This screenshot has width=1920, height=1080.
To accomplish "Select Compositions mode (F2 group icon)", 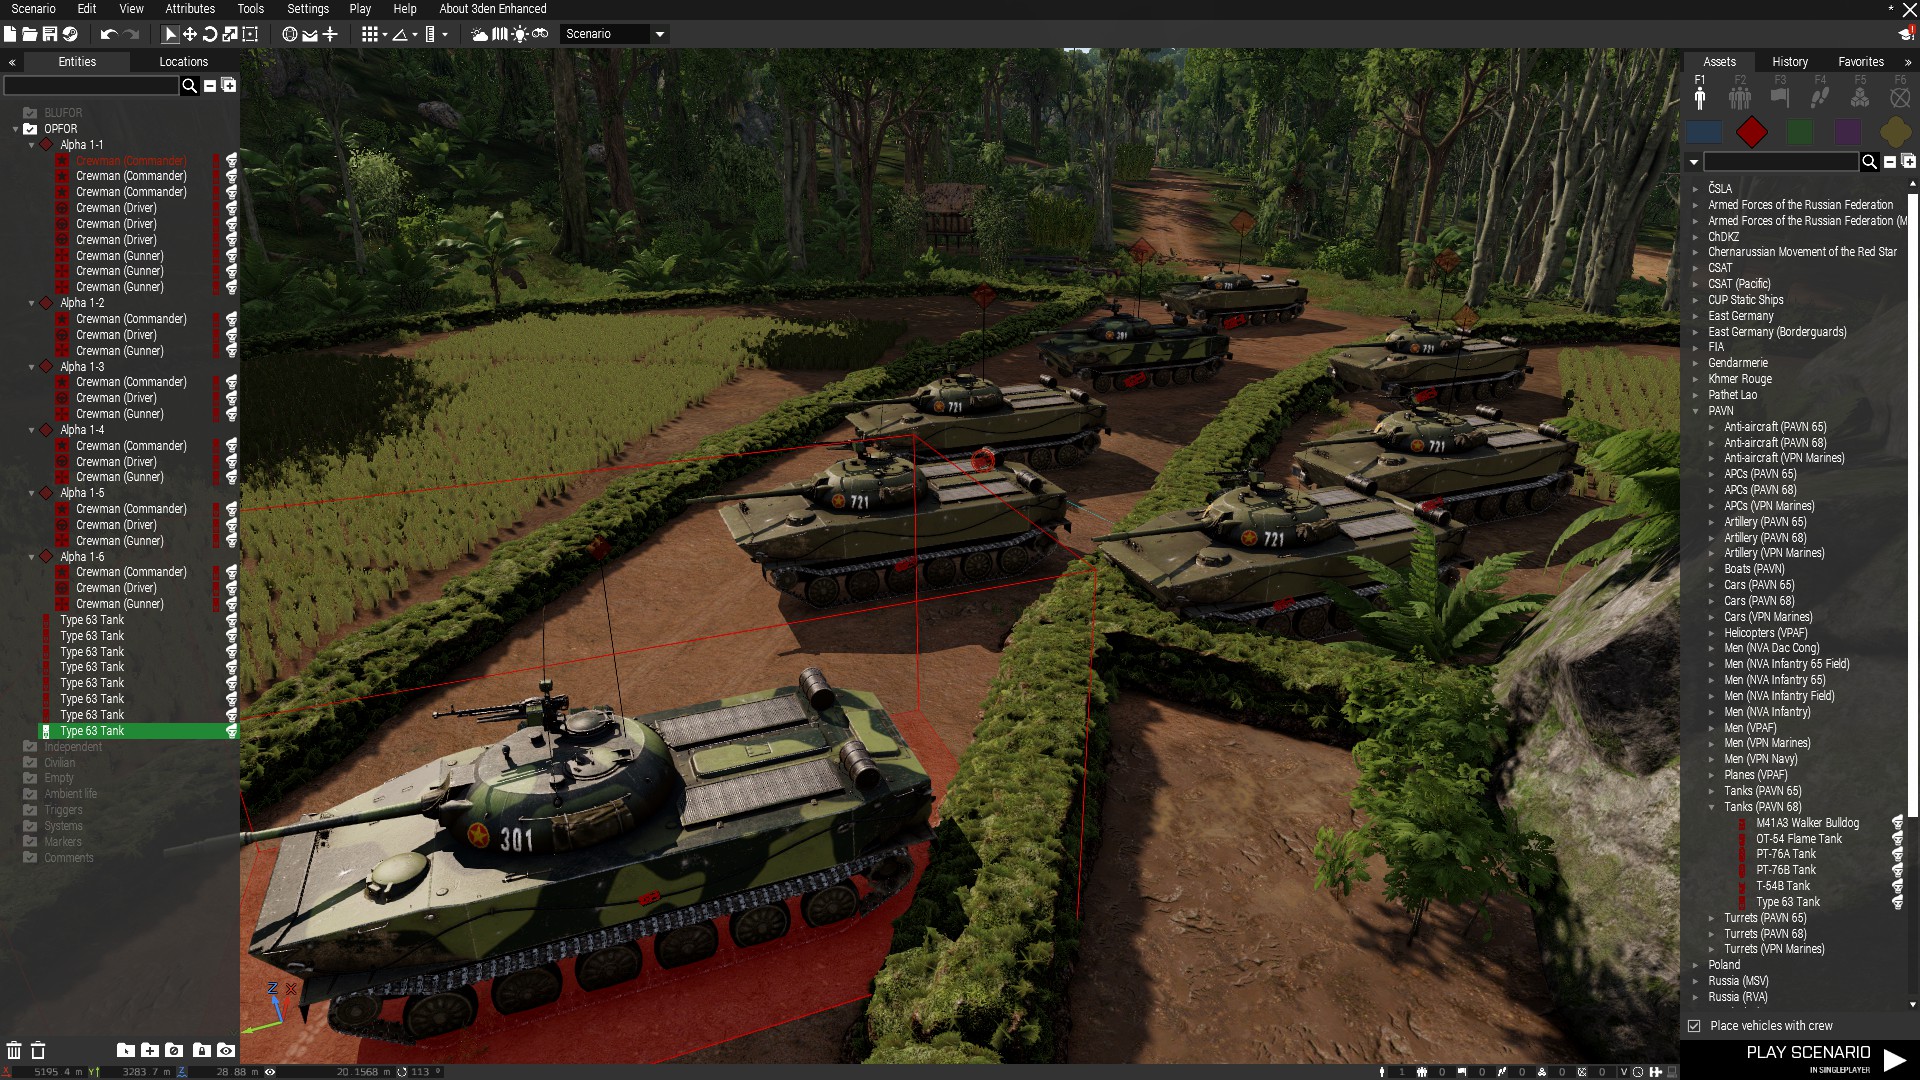I will coord(1740,96).
